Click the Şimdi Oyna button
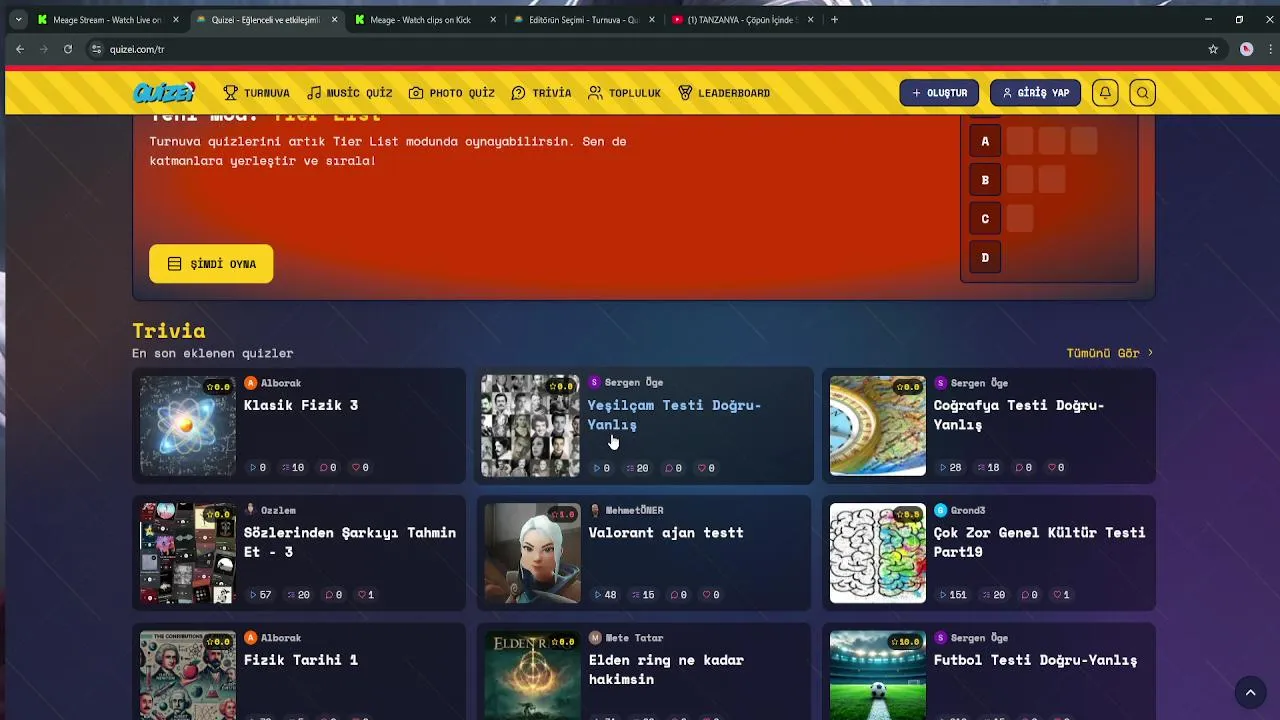This screenshot has width=1280, height=720. (x=211, y=264)
